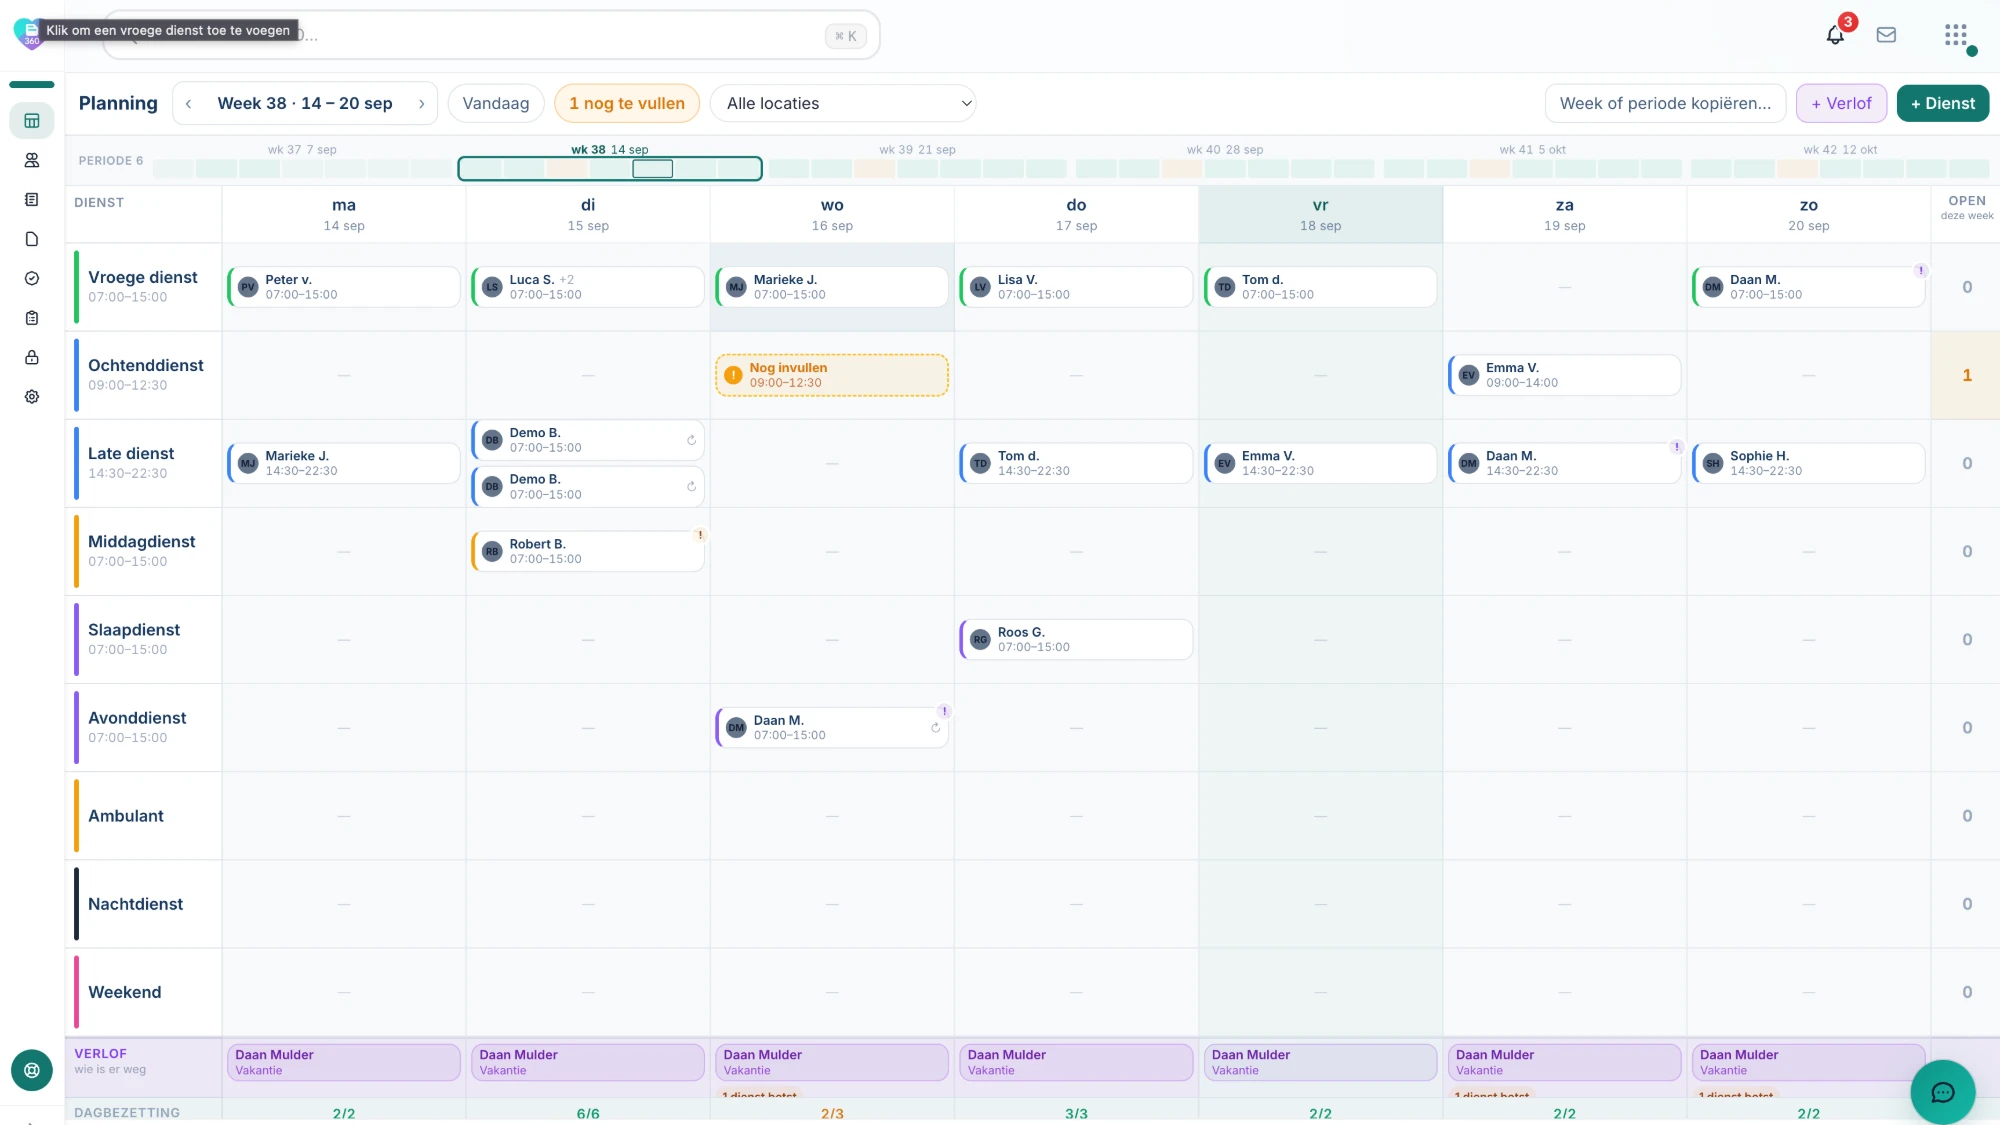Screen dimensions: 2000x1125
Task: Open the clipboard sidebar icon
Action: (32, 318)
